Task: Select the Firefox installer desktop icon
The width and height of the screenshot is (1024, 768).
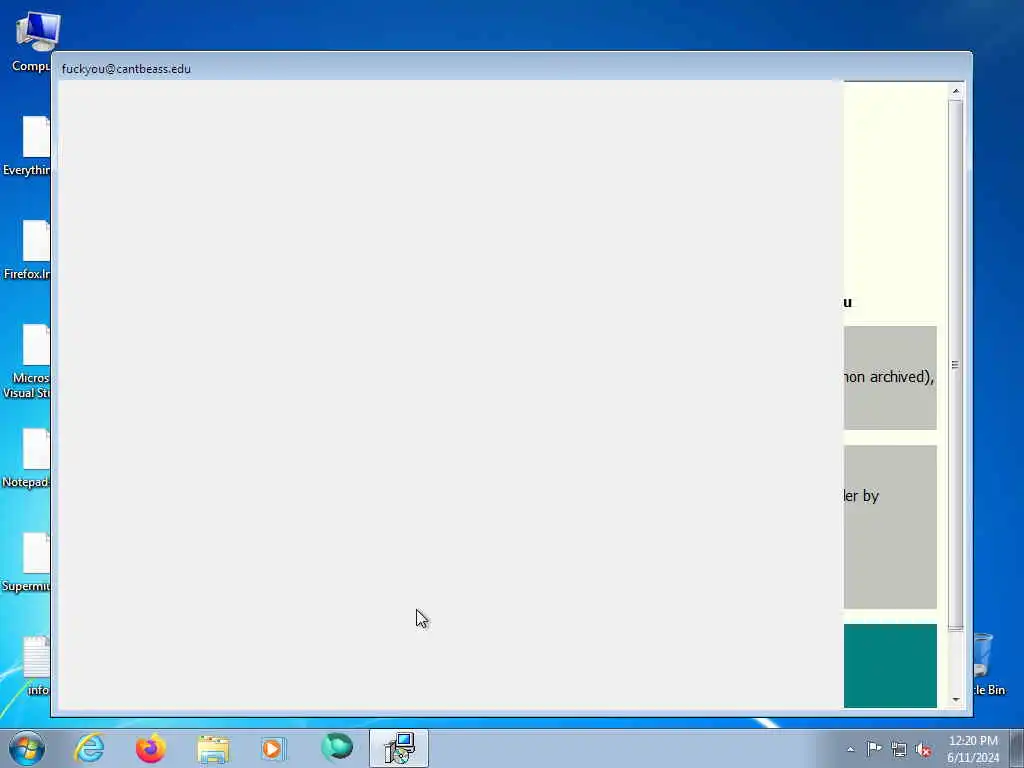Action: (x=26, y=250)
